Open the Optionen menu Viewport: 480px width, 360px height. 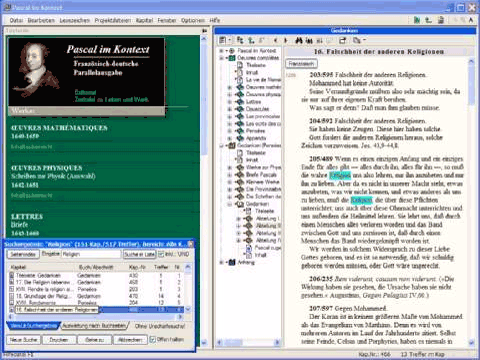[193, 20]
